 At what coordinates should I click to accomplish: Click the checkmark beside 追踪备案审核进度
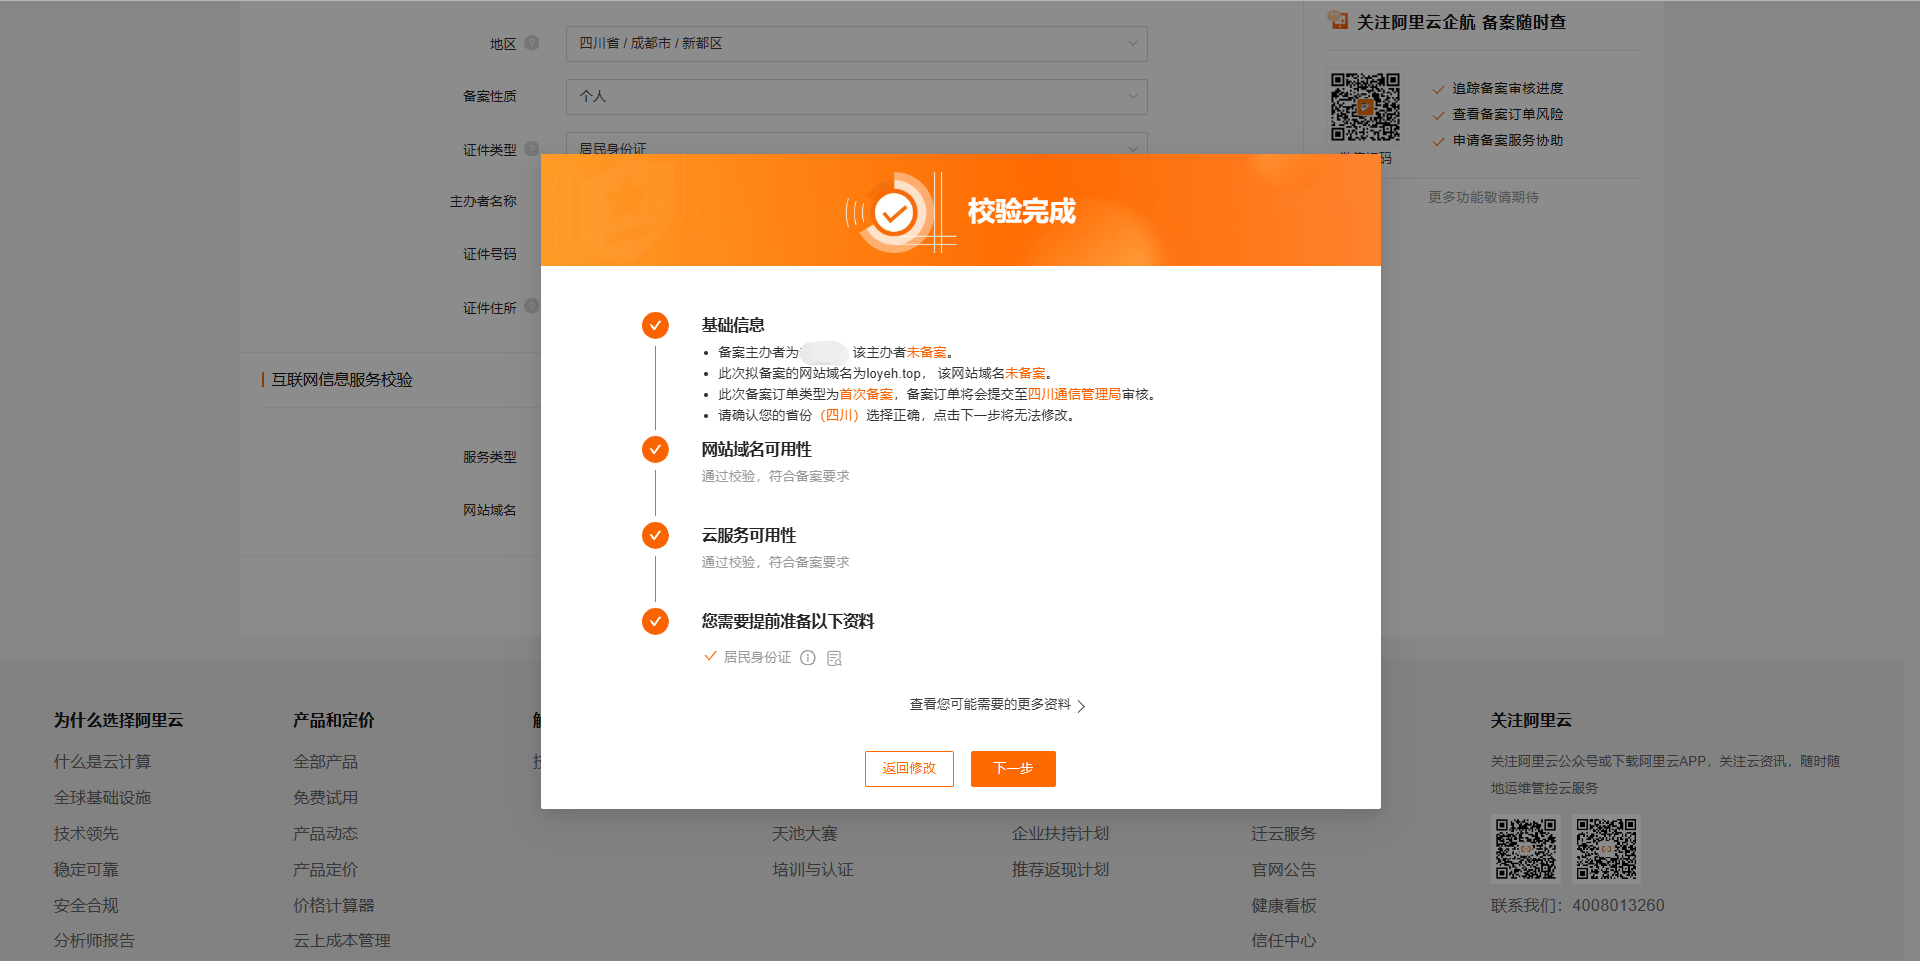click(x=1437, y=88)
